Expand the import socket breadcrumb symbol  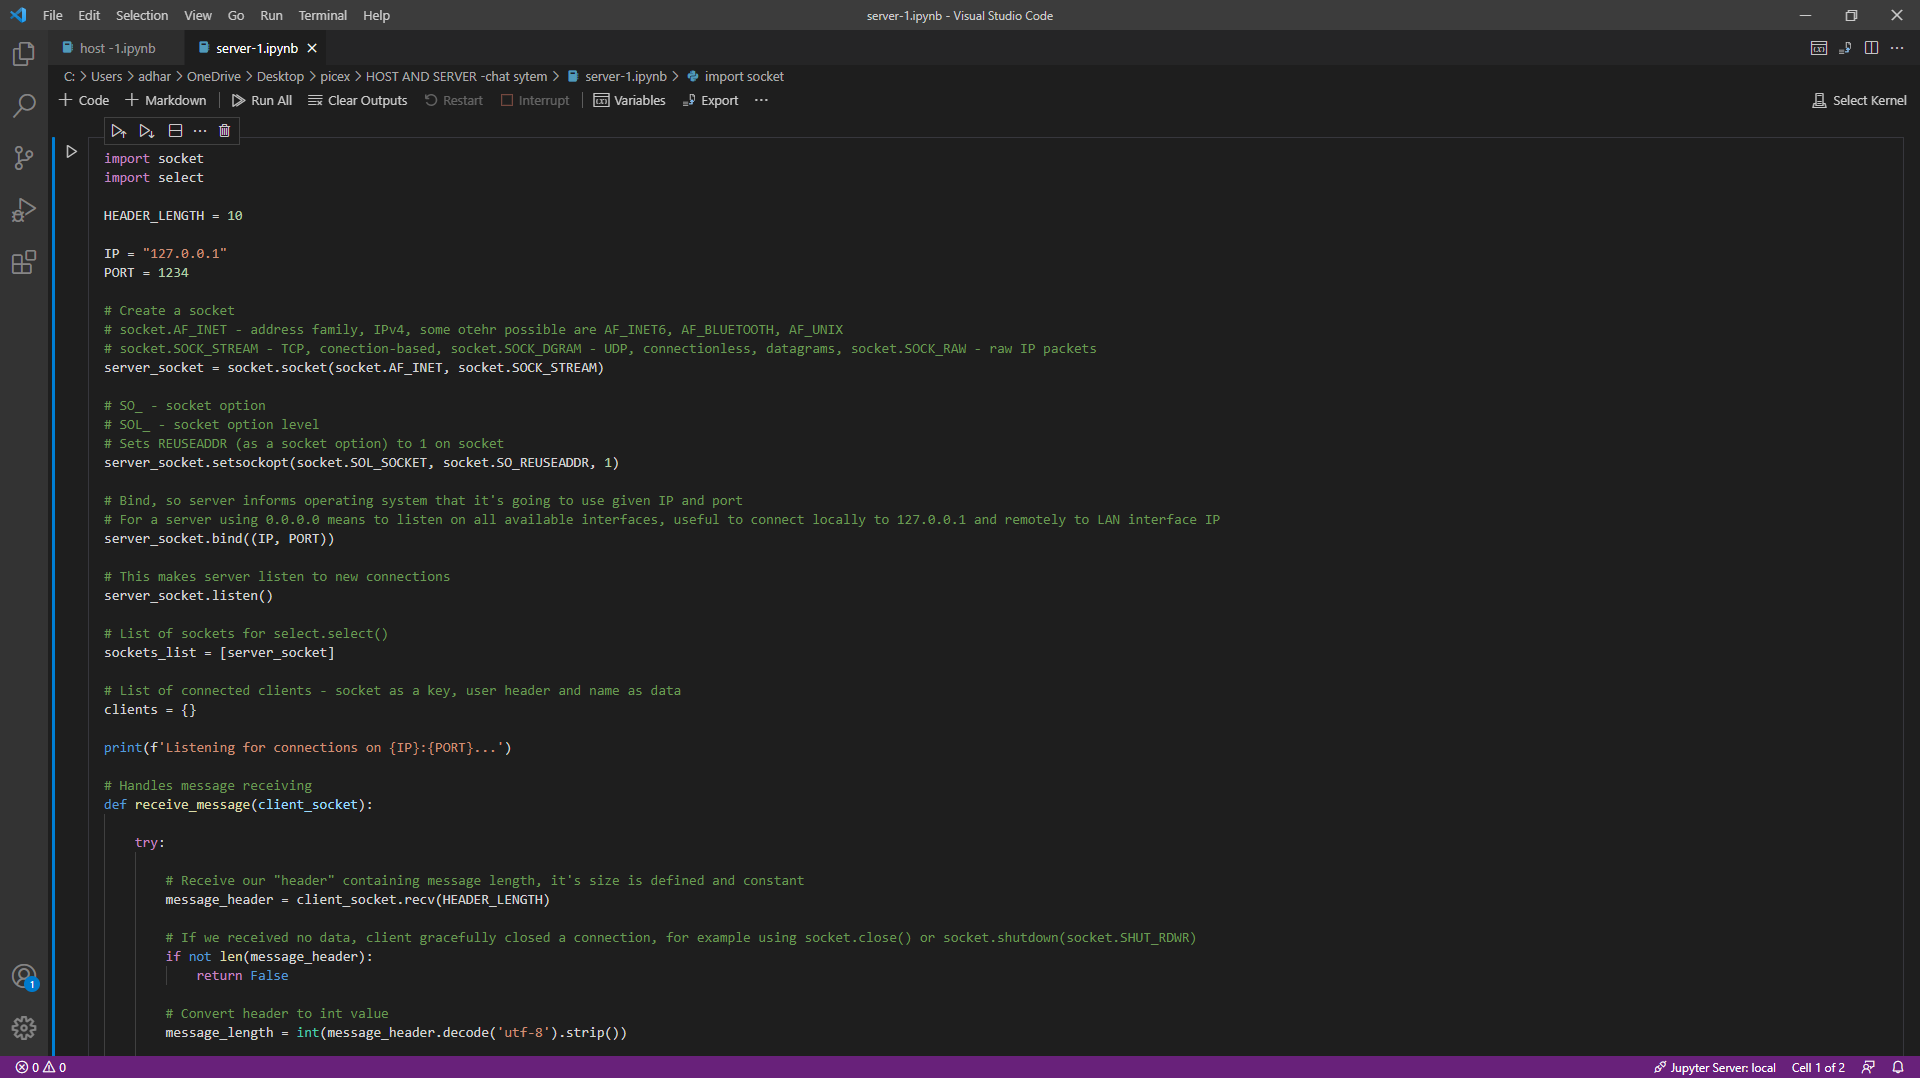point(735,76)
